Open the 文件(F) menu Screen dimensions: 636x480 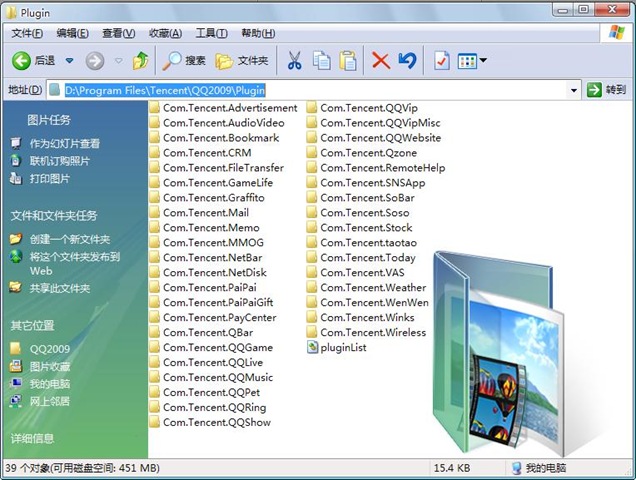[x=27, y=33]
